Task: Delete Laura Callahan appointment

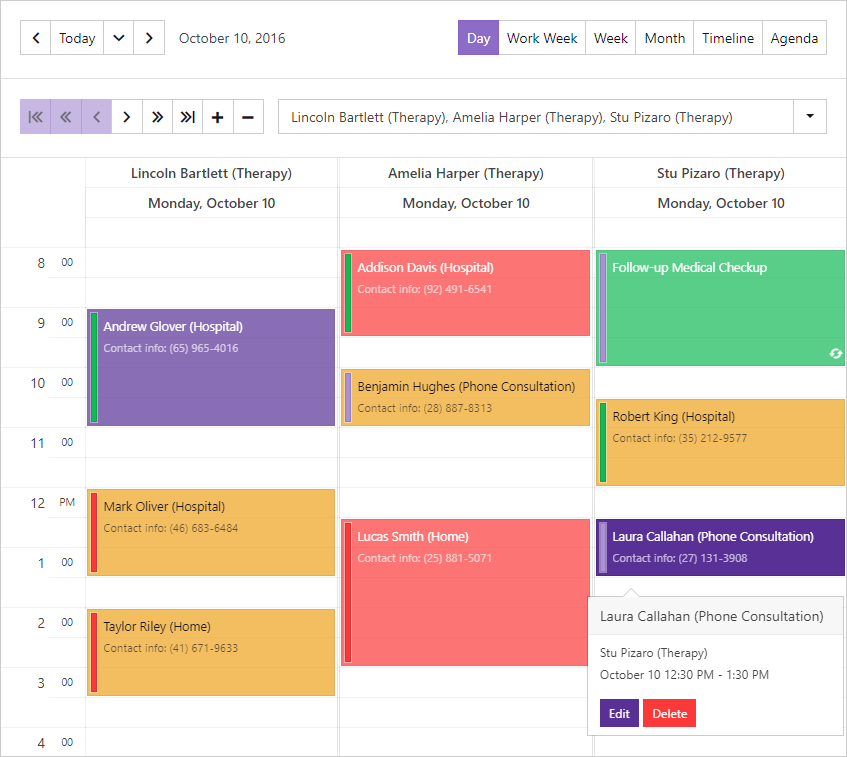Action: tap(670, 714)
